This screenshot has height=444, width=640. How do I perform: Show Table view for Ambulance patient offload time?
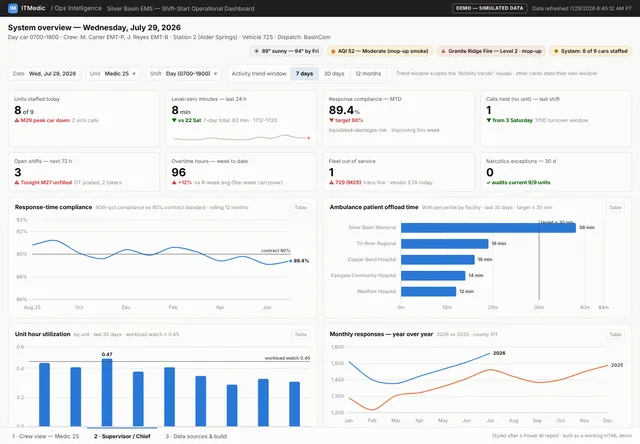(615, 207)
